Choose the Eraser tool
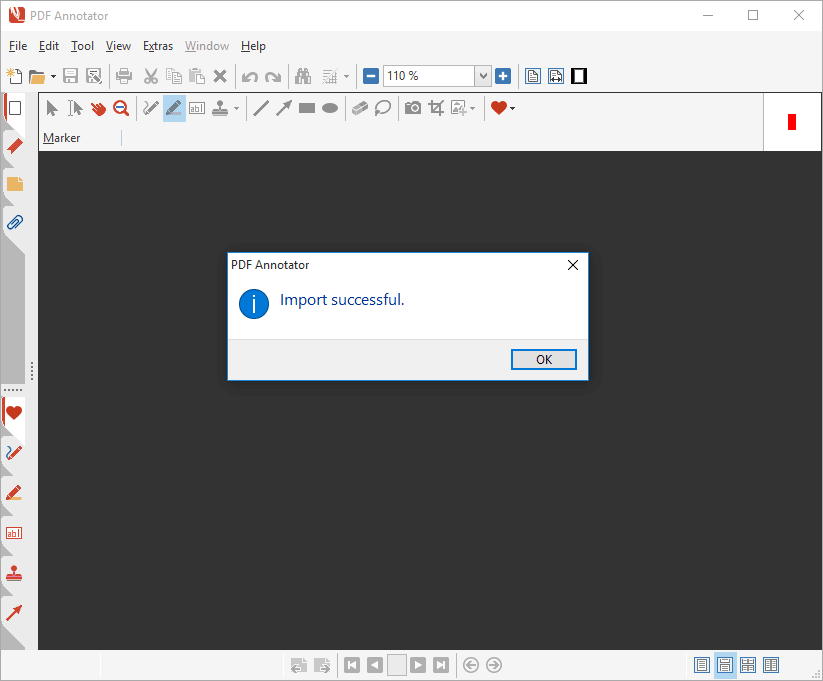 pos(360,108)
